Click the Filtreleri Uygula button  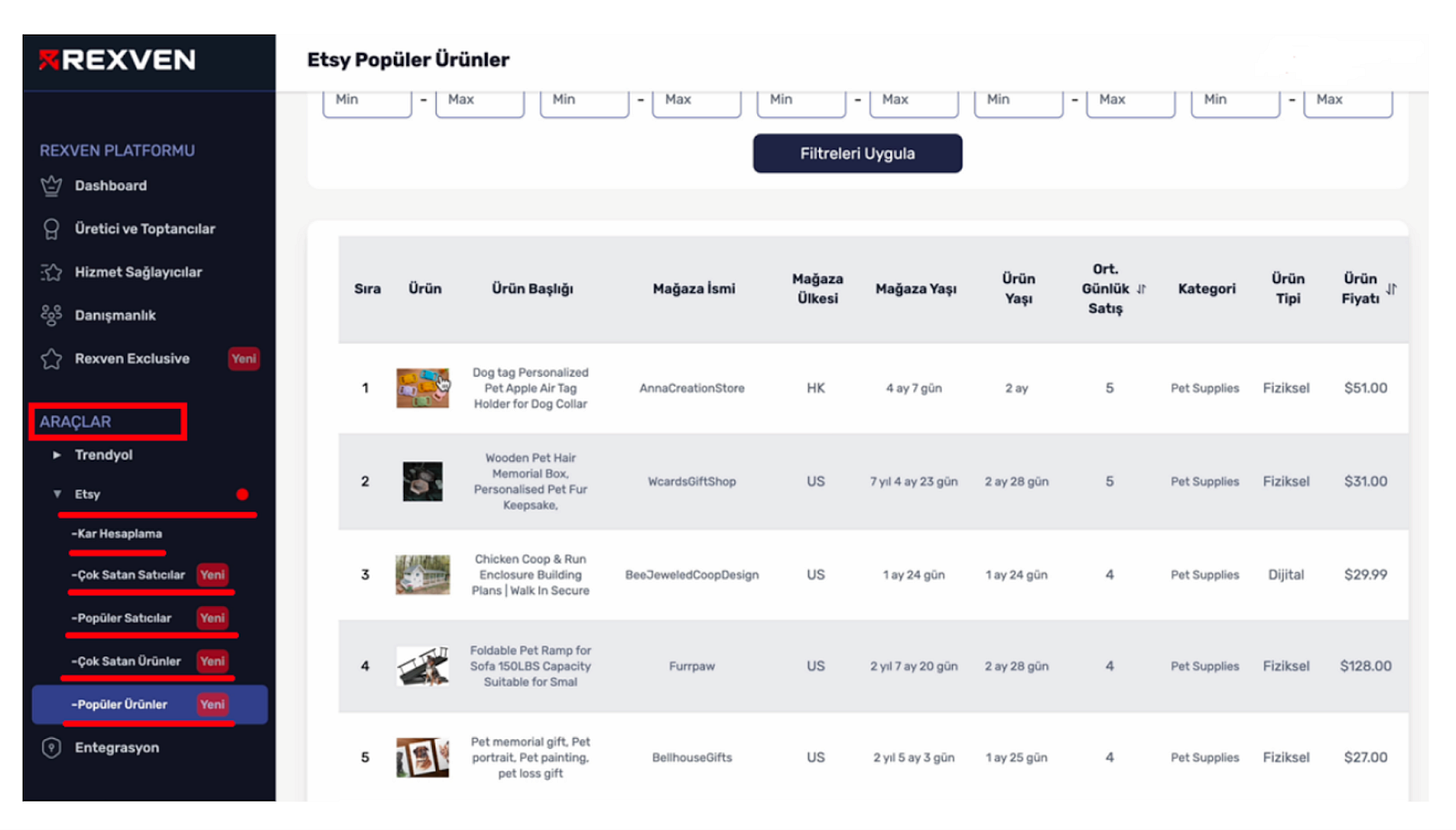click(x=857, y=154)
